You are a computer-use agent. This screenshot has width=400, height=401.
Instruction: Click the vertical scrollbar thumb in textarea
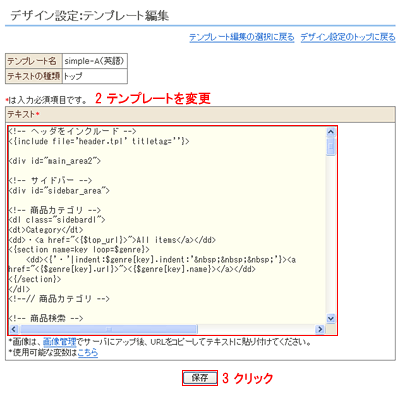pos(331,146)
